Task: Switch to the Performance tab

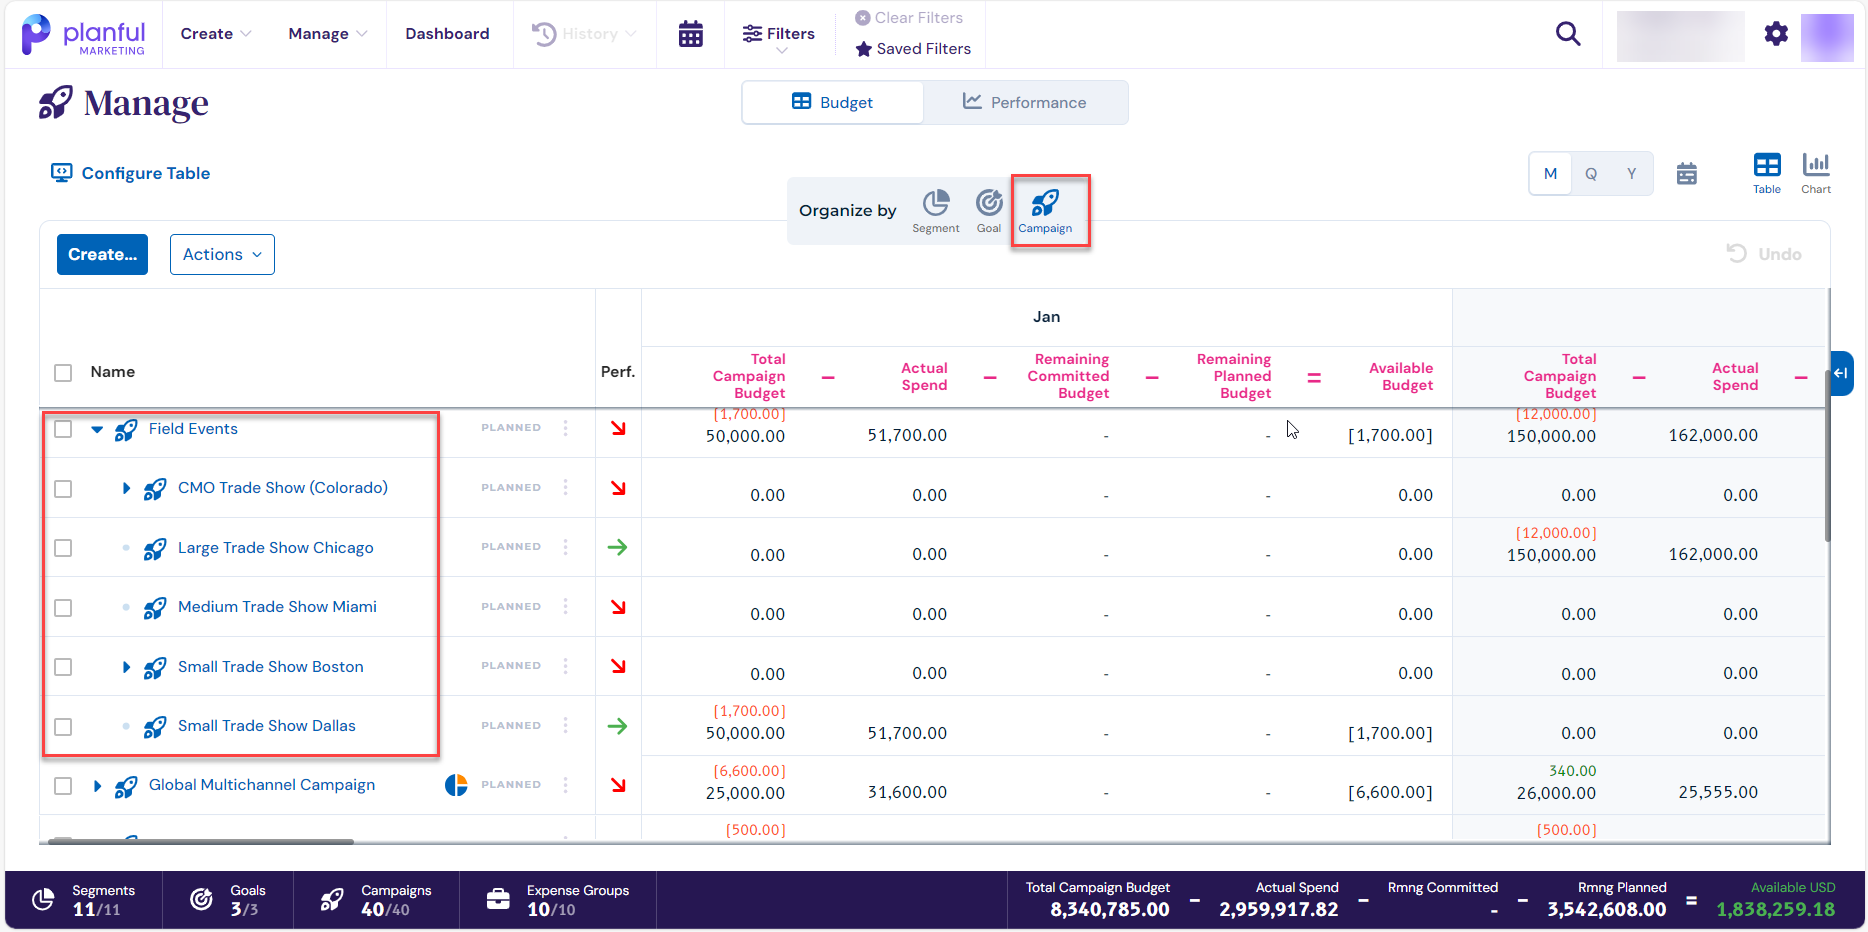Action: click(1025, 102)
